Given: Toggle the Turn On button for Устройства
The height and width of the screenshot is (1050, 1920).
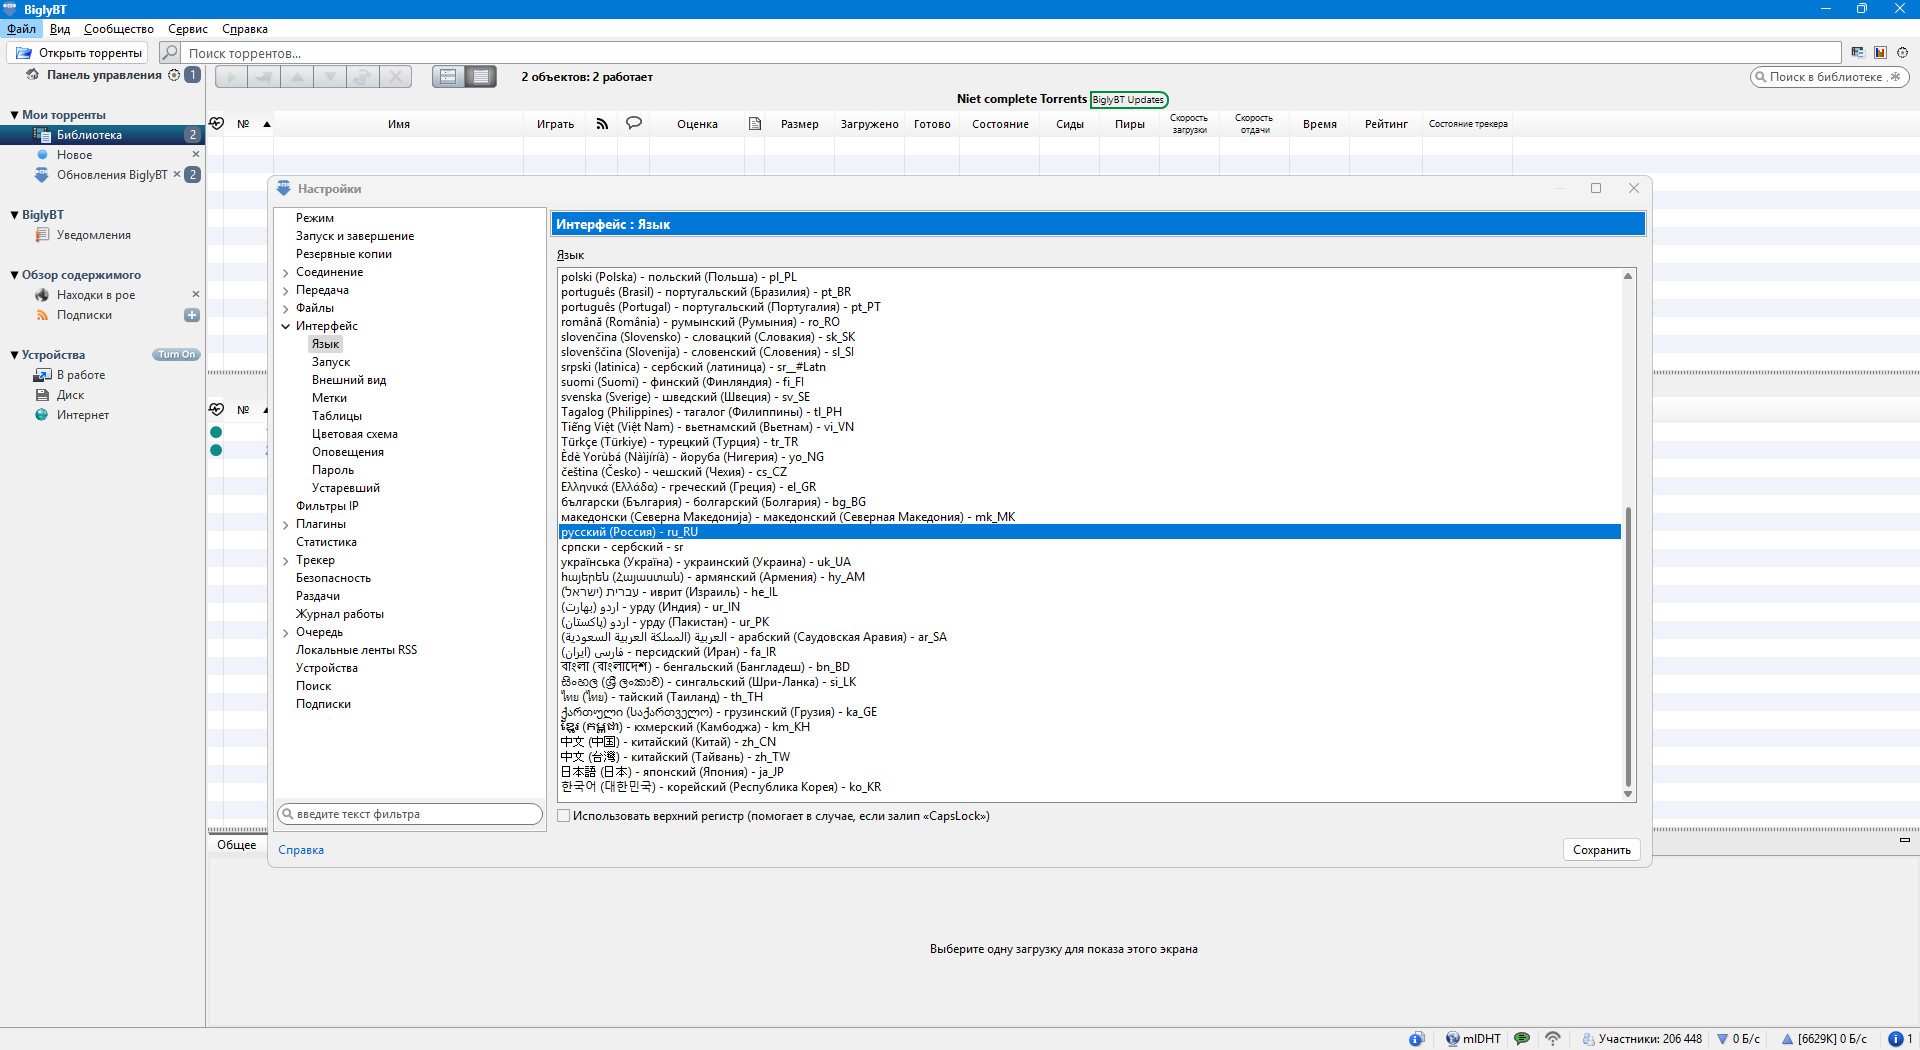Looking at the screenshot, I should pos(176,355).
